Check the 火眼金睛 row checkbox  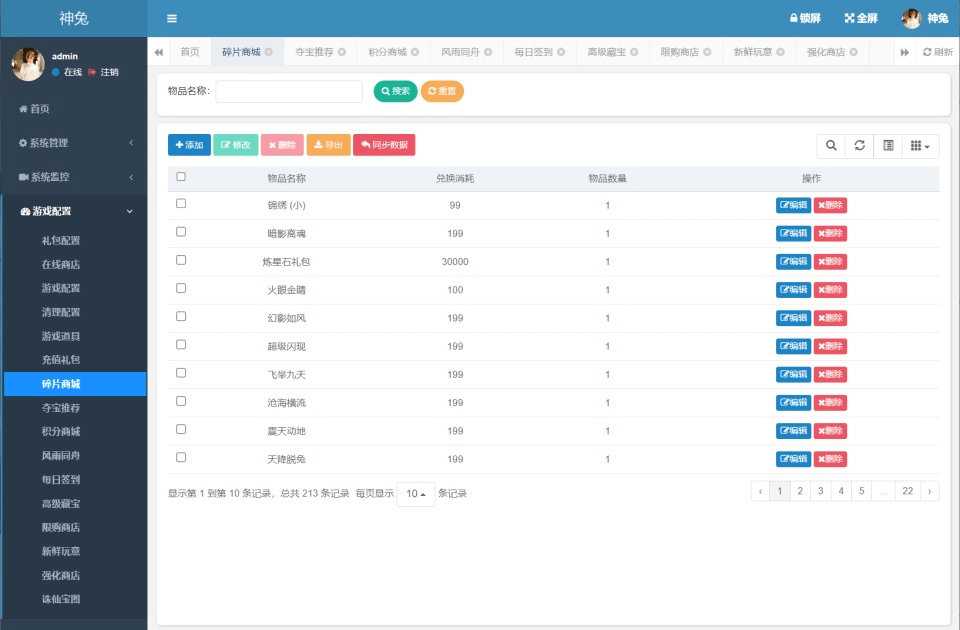[181, 288]
